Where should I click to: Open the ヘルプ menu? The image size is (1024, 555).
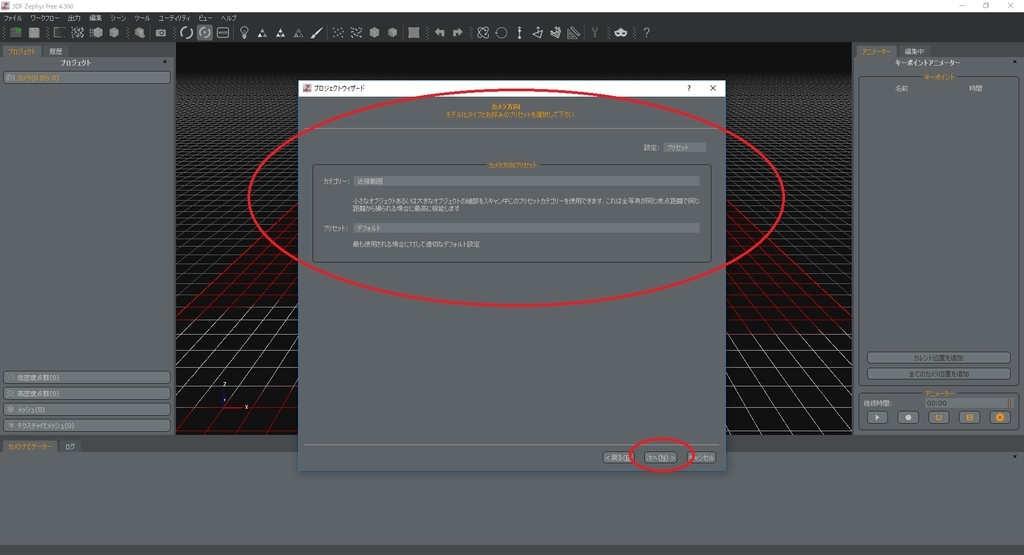229,18
